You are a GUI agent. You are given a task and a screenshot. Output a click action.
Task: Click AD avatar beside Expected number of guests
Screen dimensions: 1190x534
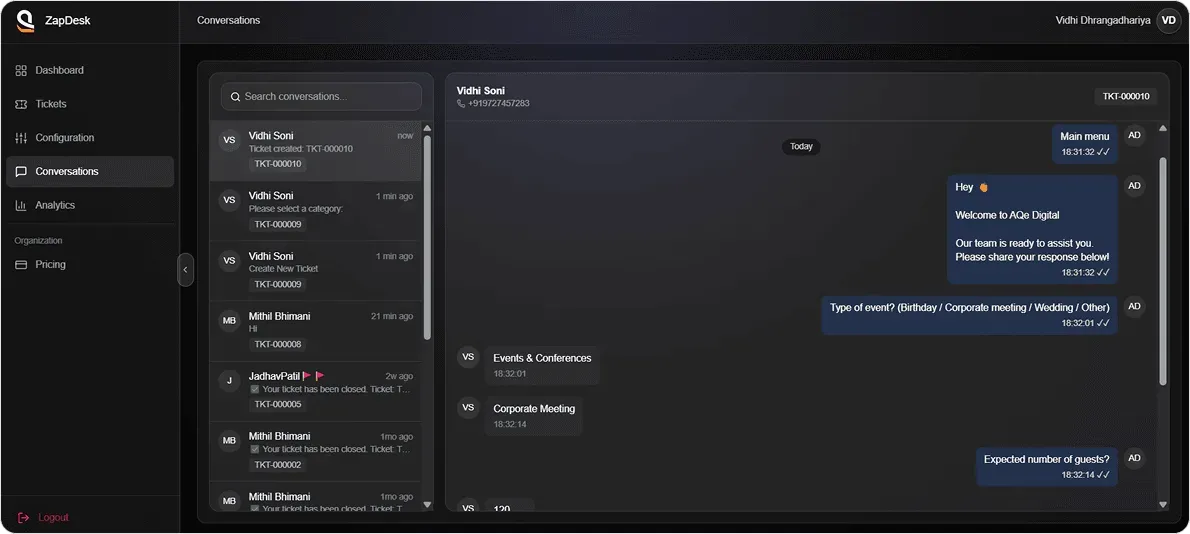[x=1135, y=458]
